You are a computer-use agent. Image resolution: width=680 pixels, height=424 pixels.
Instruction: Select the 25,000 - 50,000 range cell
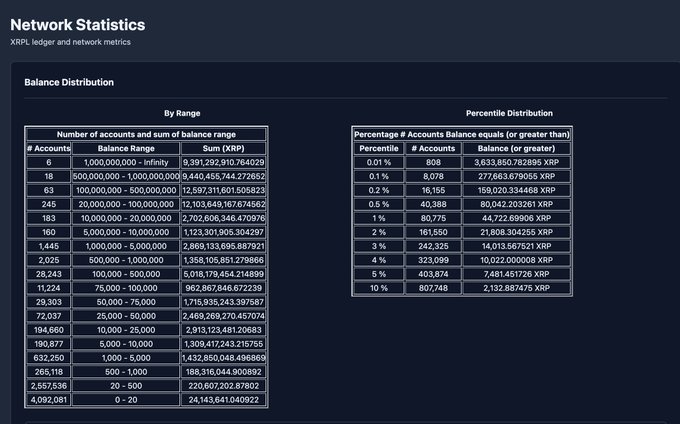click(126, 316)
